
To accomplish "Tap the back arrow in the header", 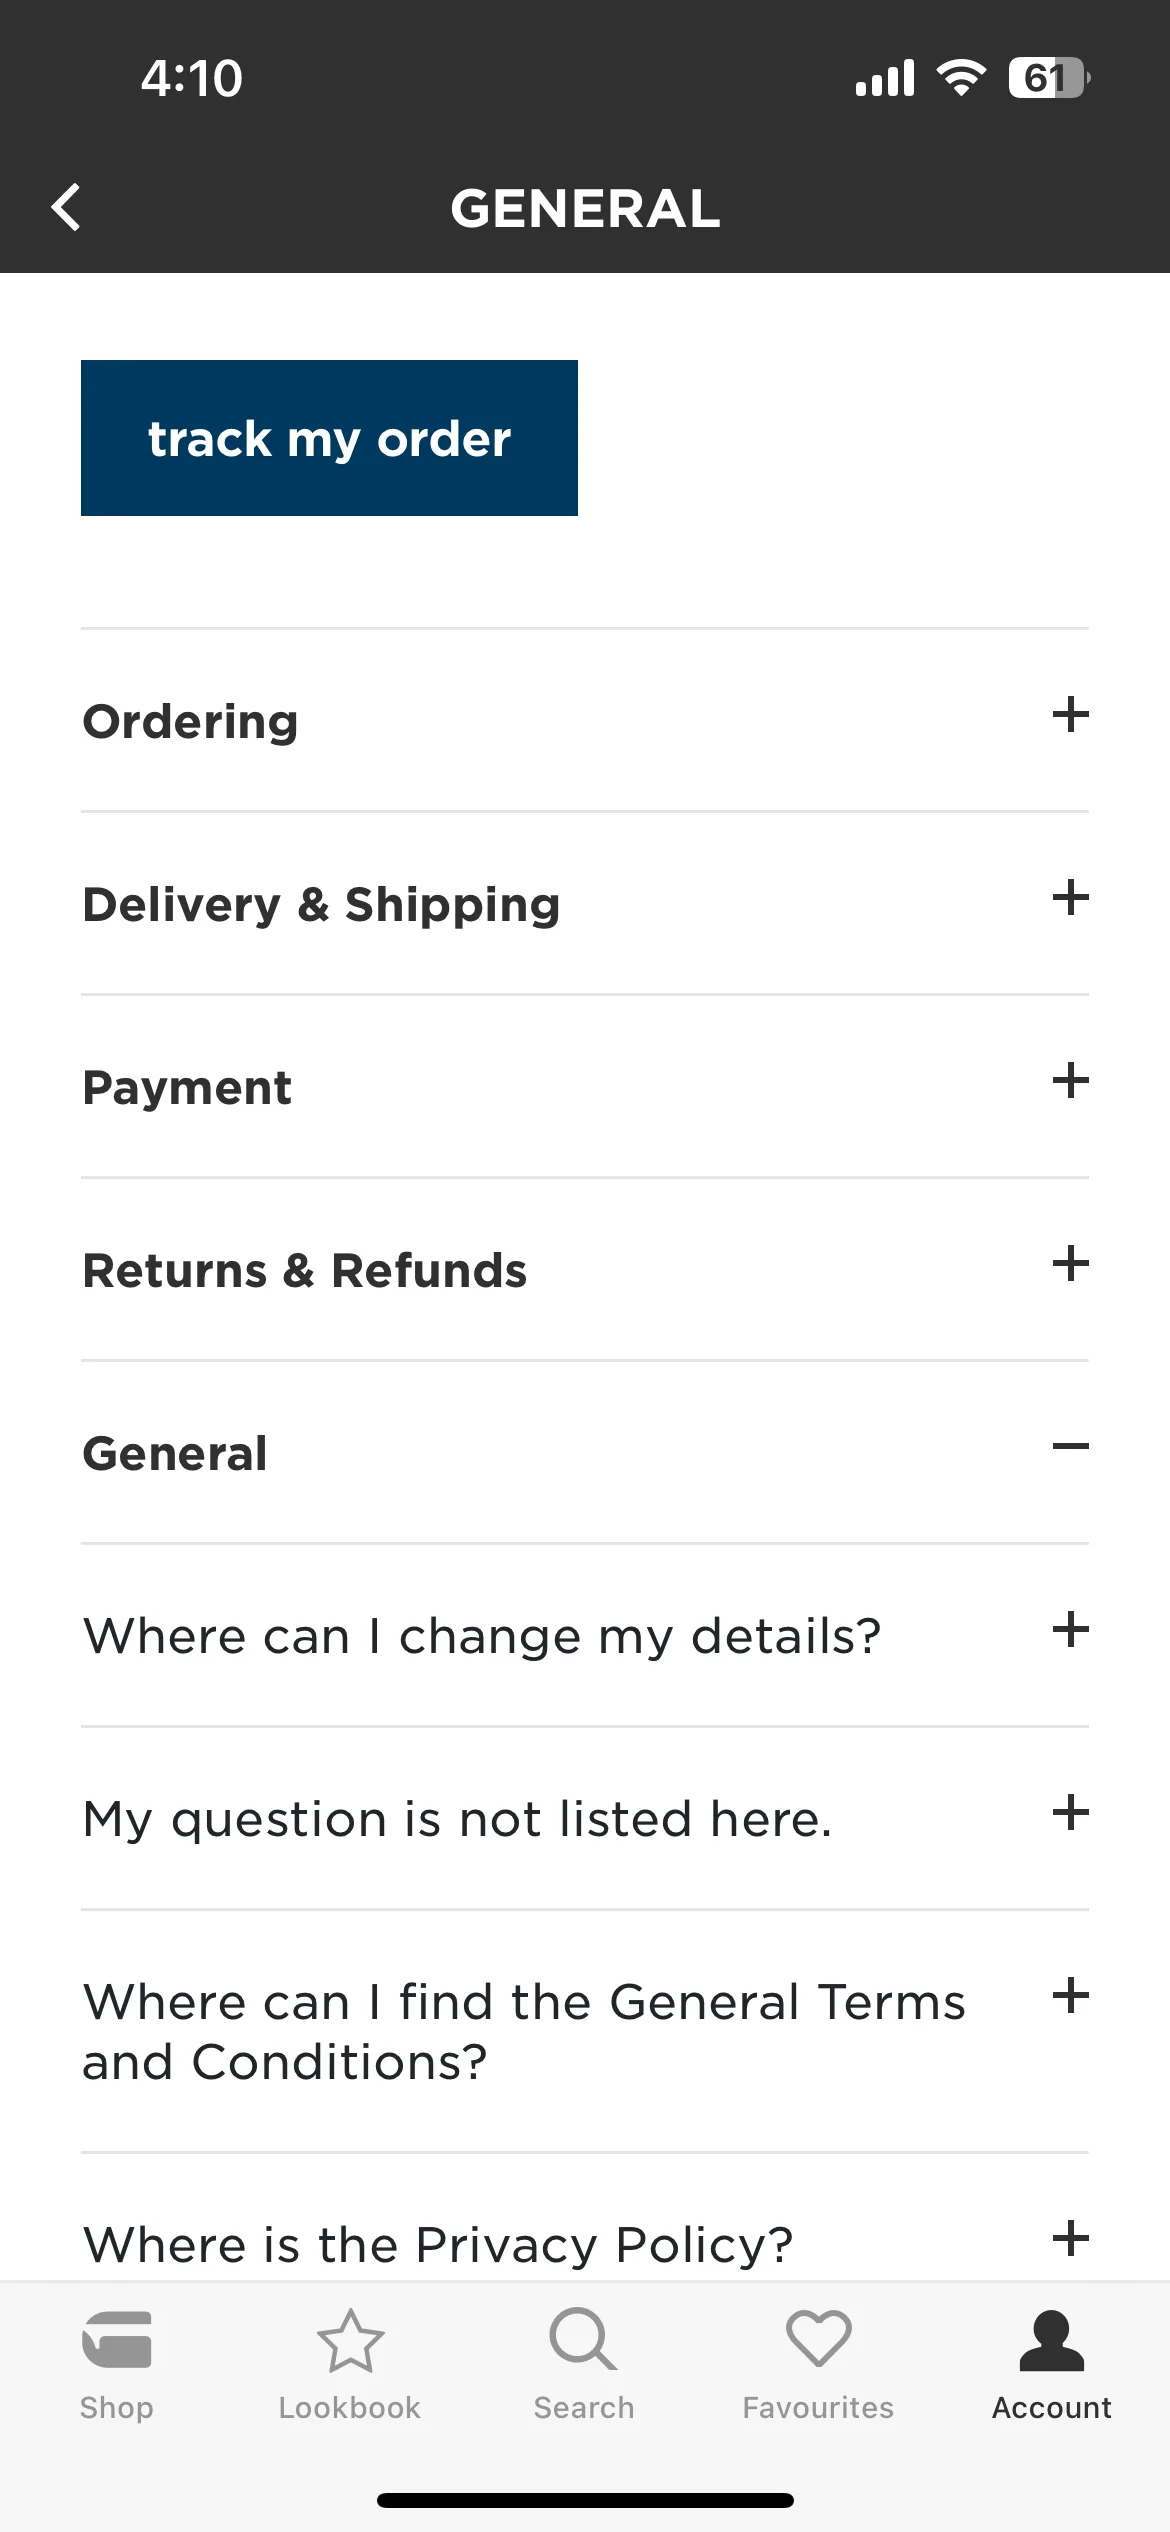I will (66, 208).
